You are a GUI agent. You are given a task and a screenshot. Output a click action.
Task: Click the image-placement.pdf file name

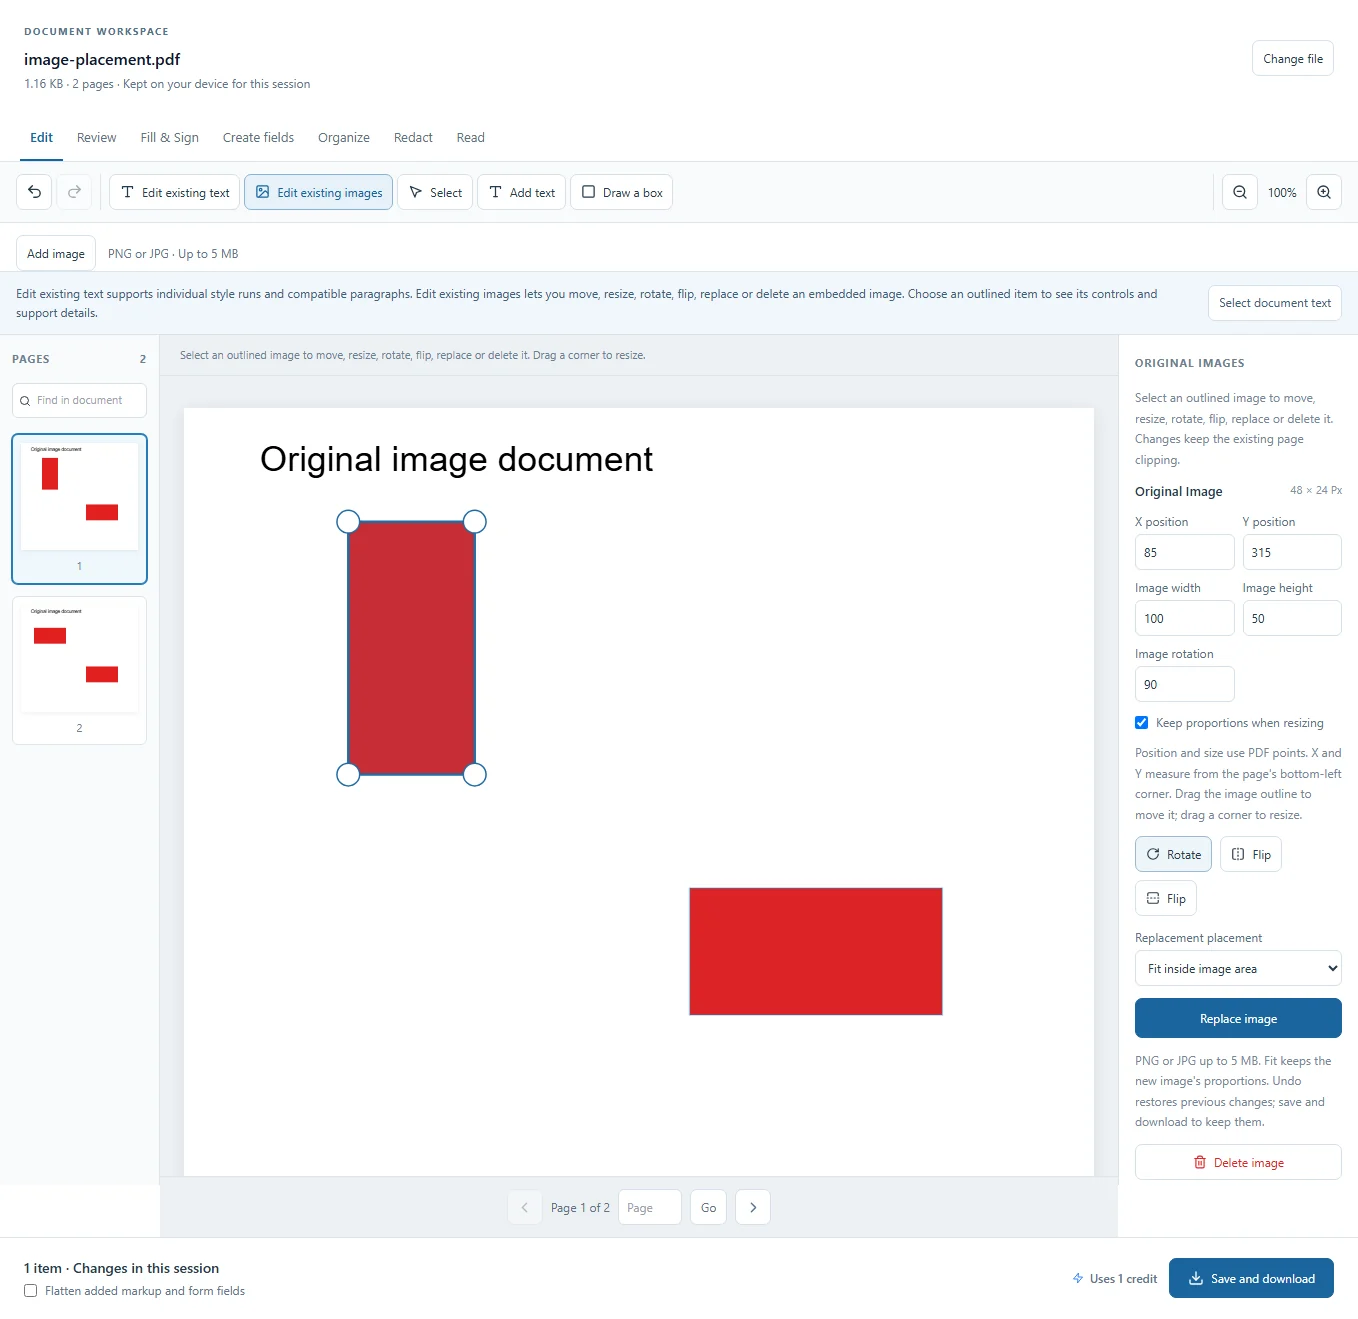[x=102, y=59]
